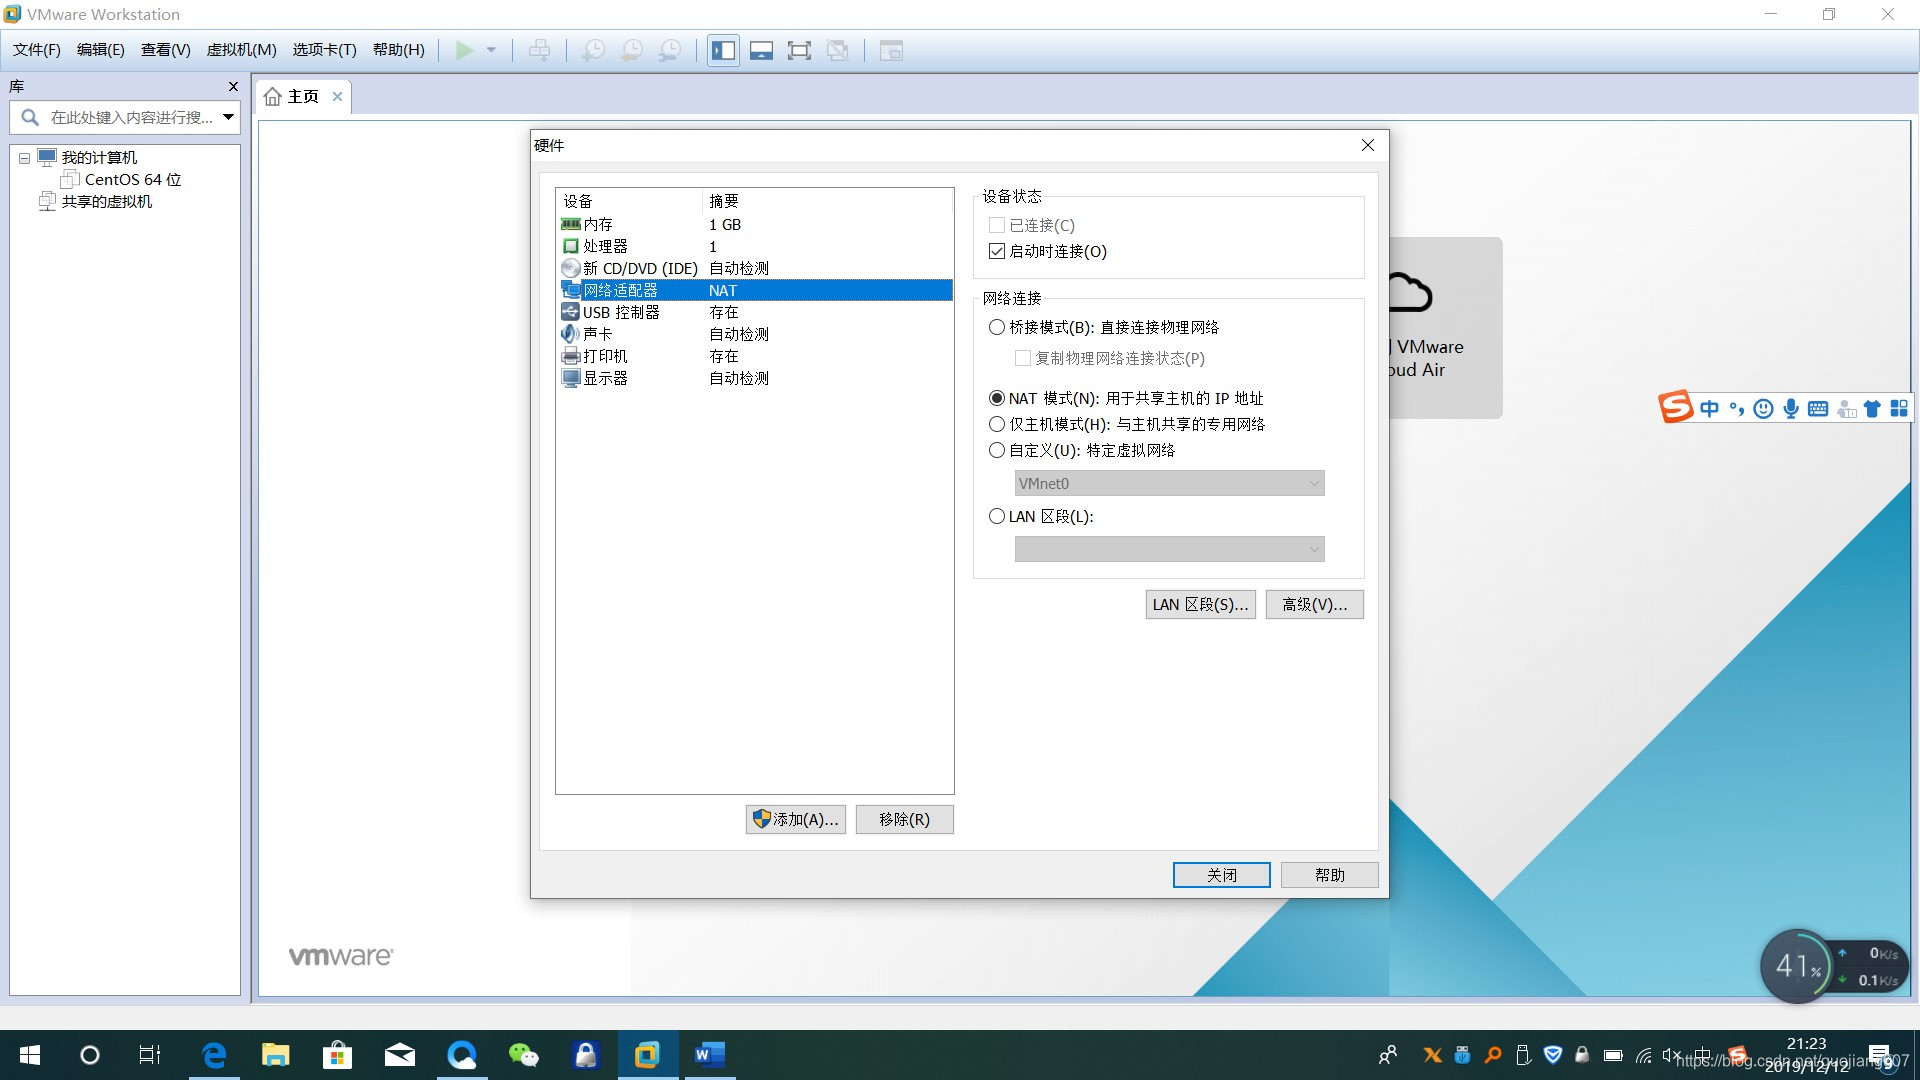Select the 新 CD/DVD (IDE) device

tap(755, 269)
